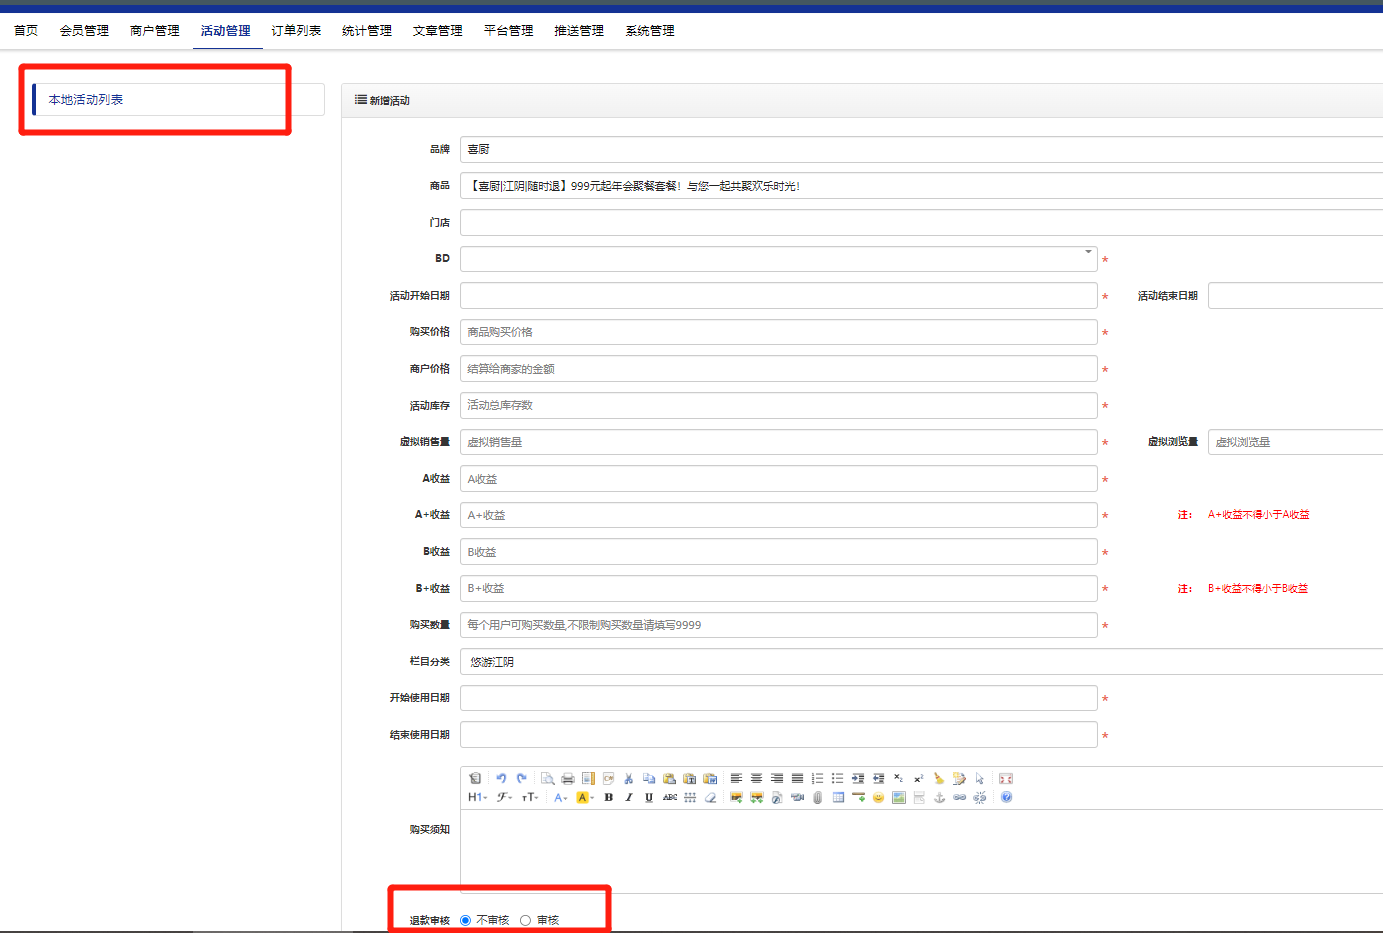The height and width of the screenshot is (933, 1383).
Task: Open the highlight color picker
Action: (585, 797)
